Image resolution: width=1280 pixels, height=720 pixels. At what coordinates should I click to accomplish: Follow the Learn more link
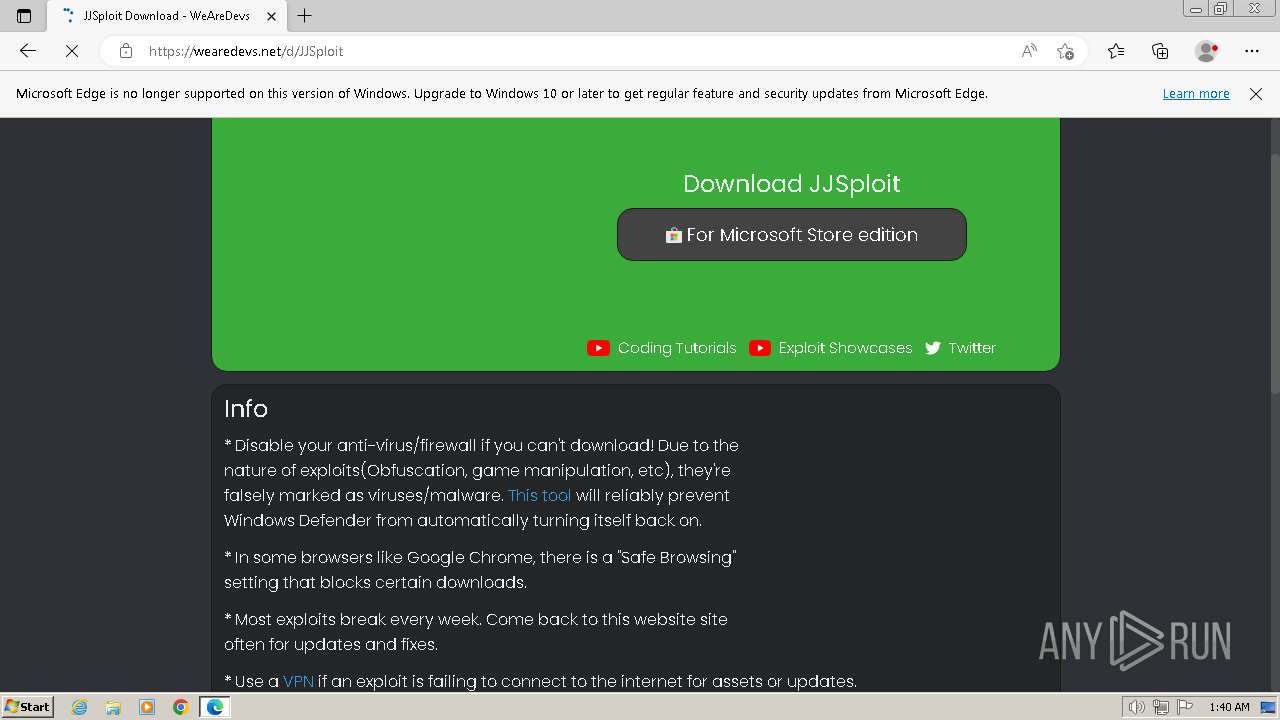pos(1196,93)
